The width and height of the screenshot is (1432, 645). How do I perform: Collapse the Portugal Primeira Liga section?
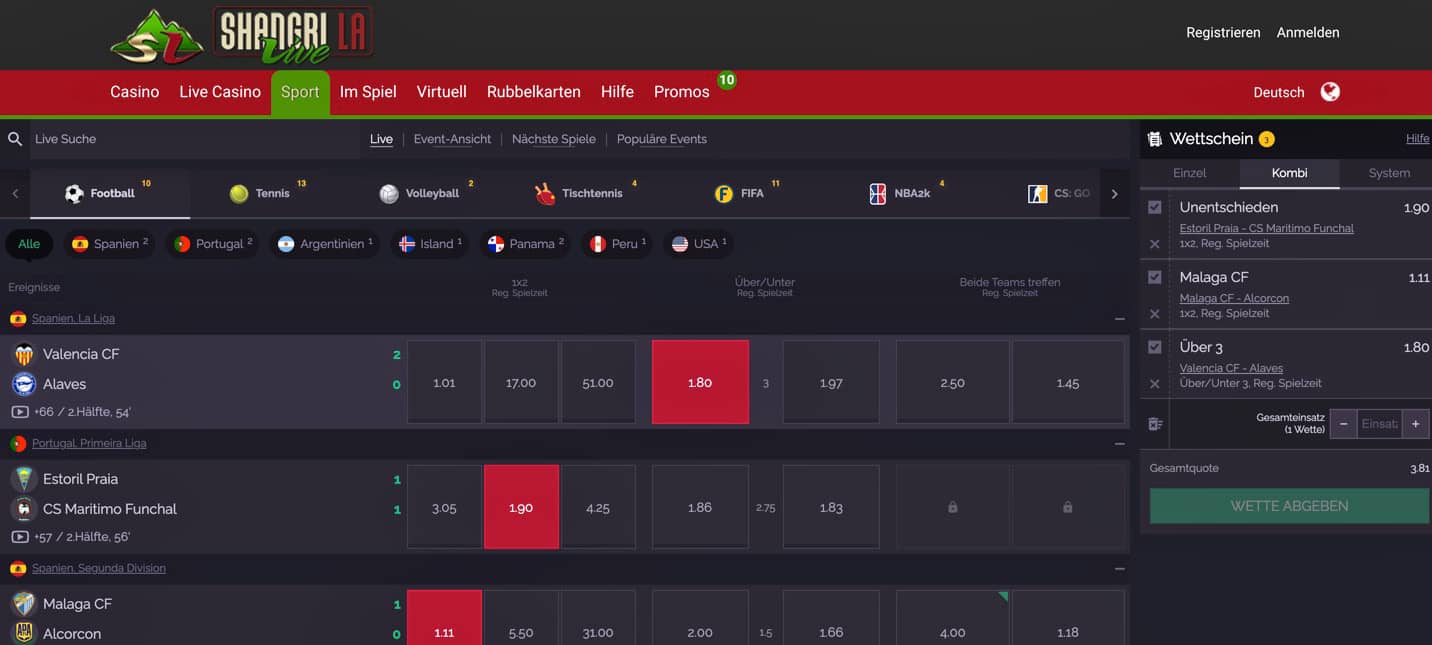1119,444
